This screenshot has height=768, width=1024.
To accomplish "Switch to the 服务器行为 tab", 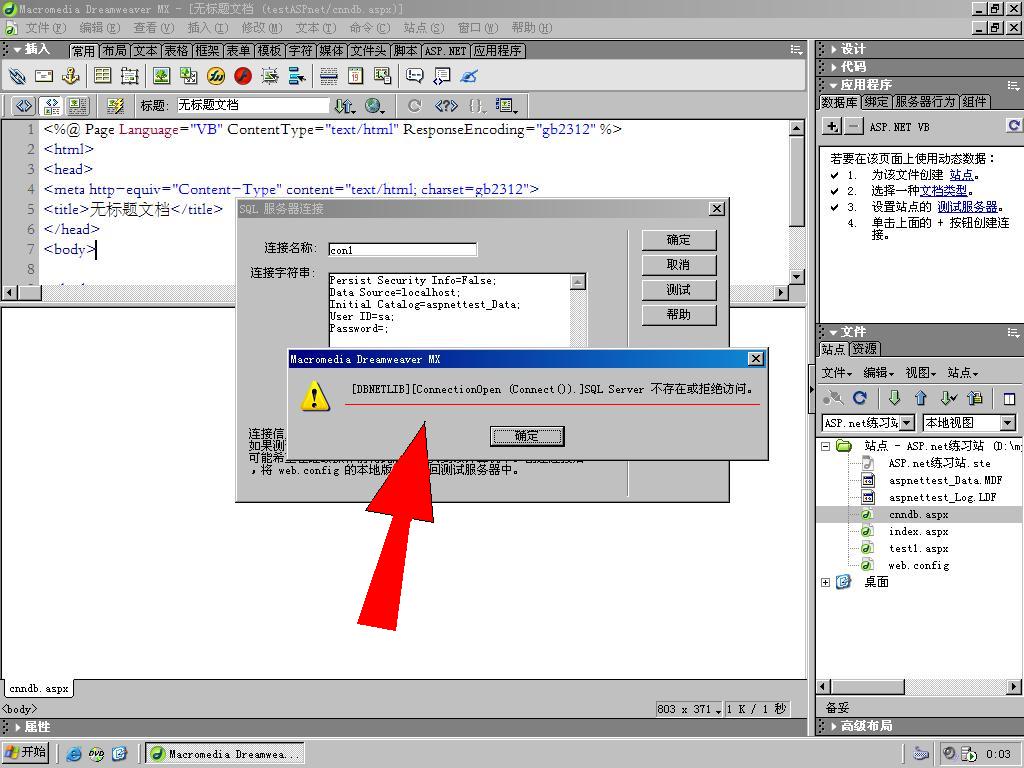I will coord(924,102).
